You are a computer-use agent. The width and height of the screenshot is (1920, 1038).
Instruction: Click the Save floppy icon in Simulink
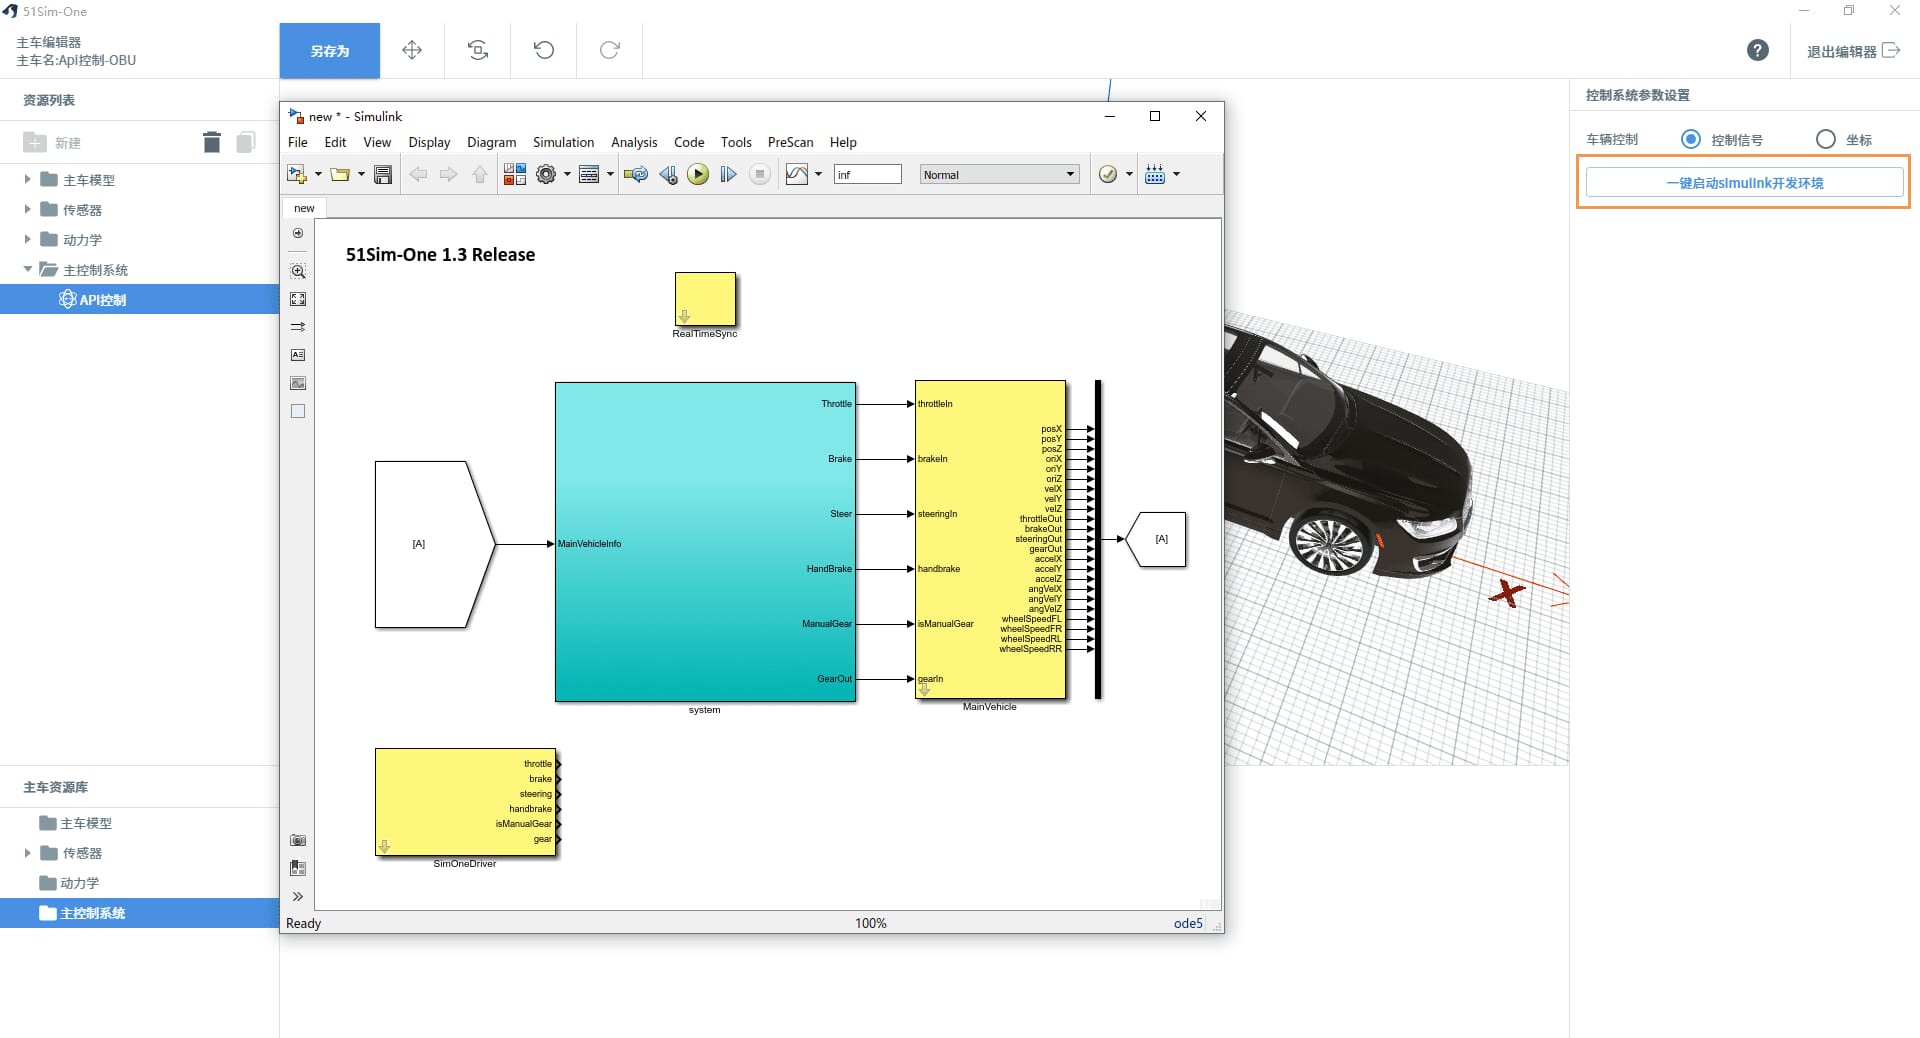383,174
